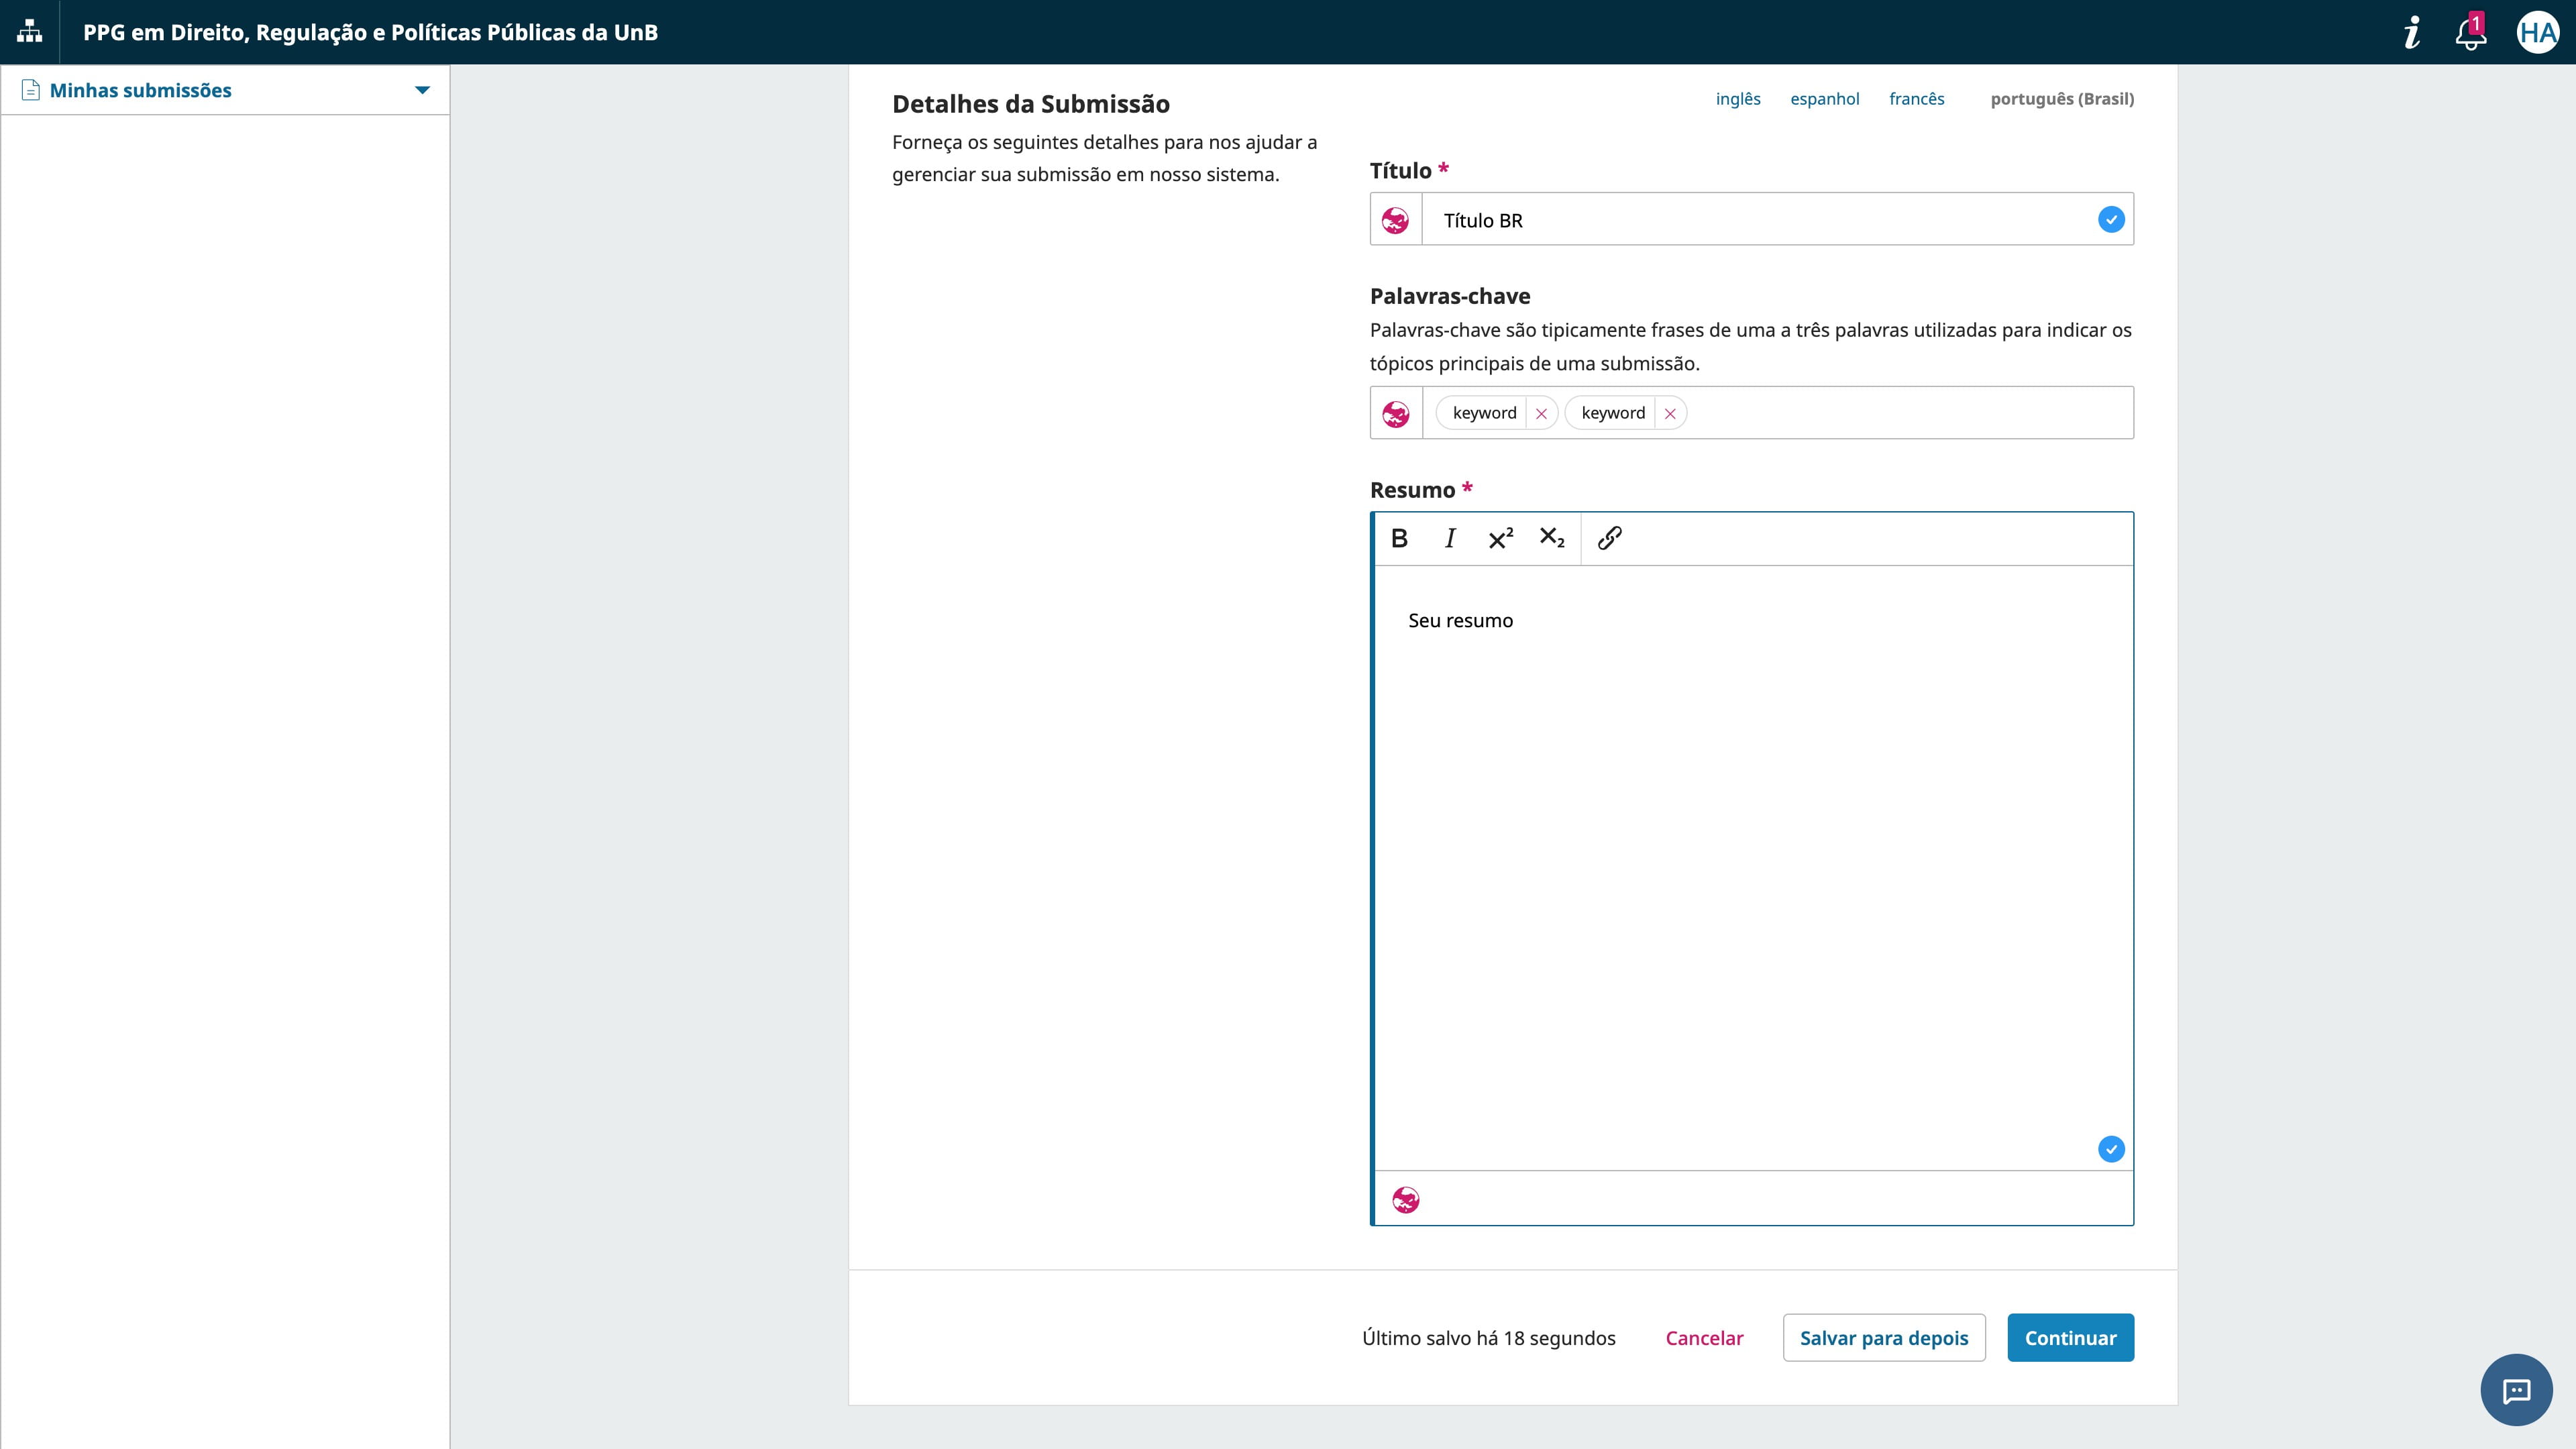Open the help info icon
Image resolution: width=2576 pixels, height=1449 pixels.
click(x=2412, y=33)
